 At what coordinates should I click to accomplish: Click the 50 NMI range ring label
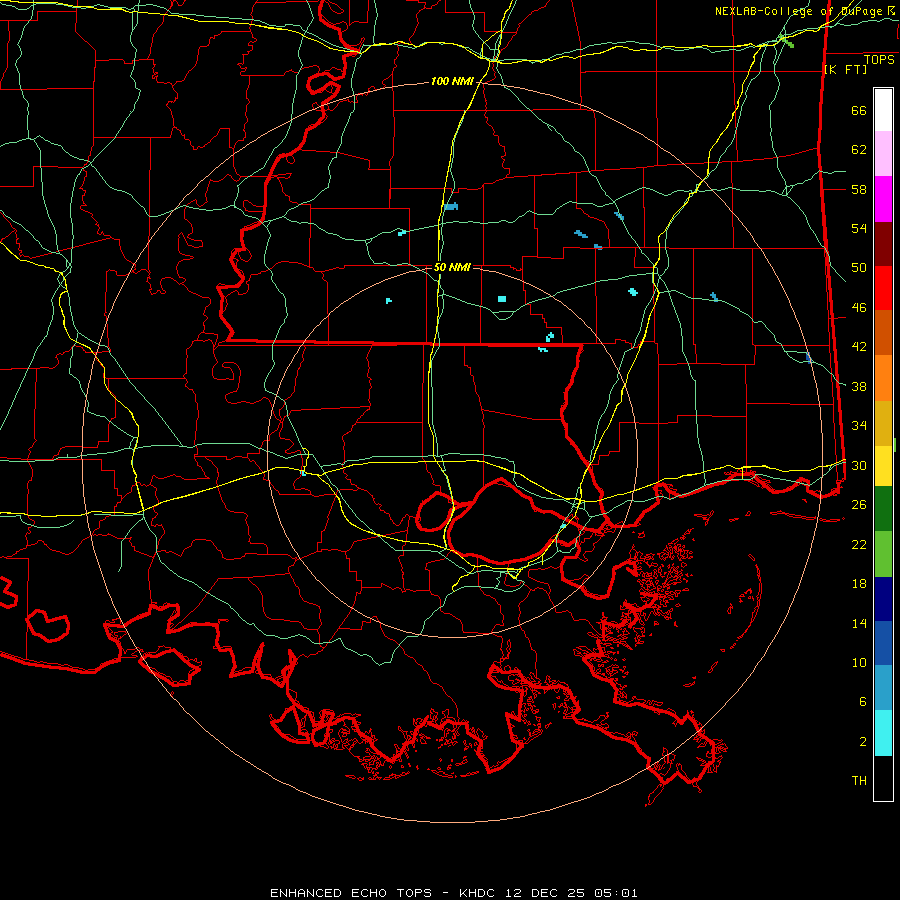452,267
